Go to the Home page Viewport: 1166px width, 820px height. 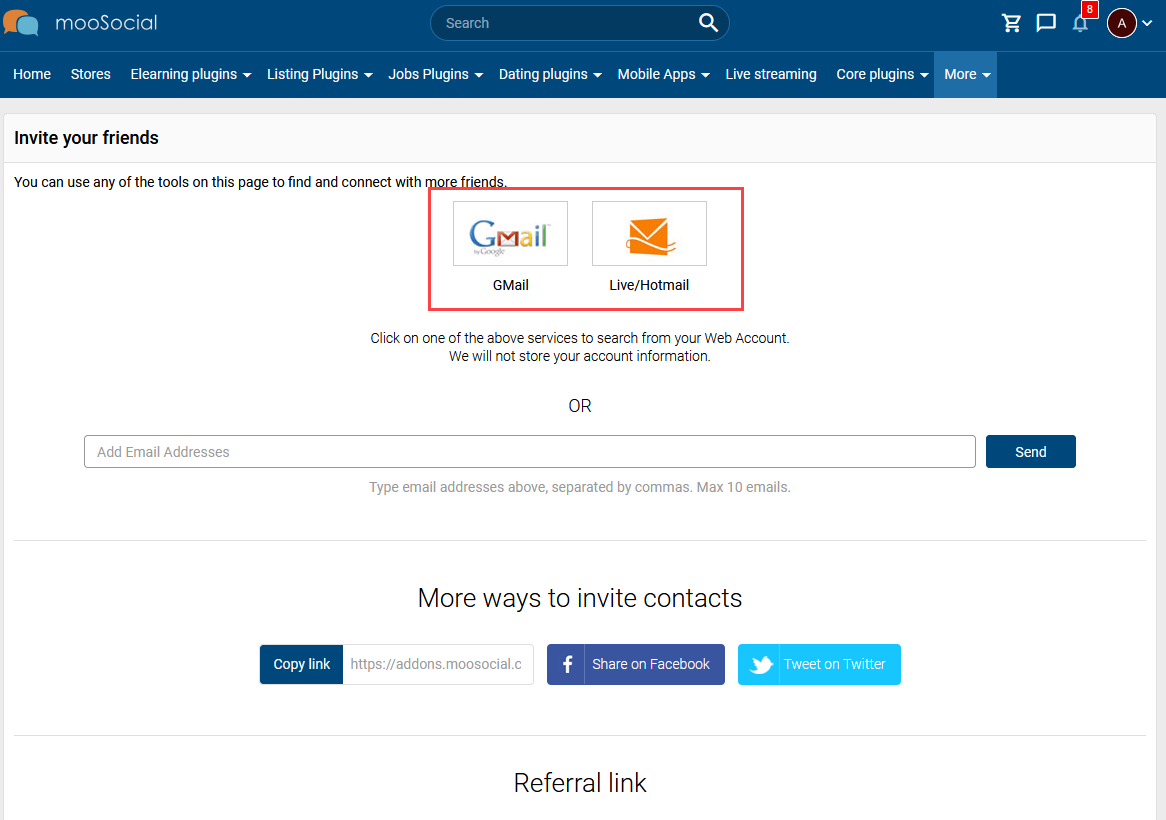[32, 74]
